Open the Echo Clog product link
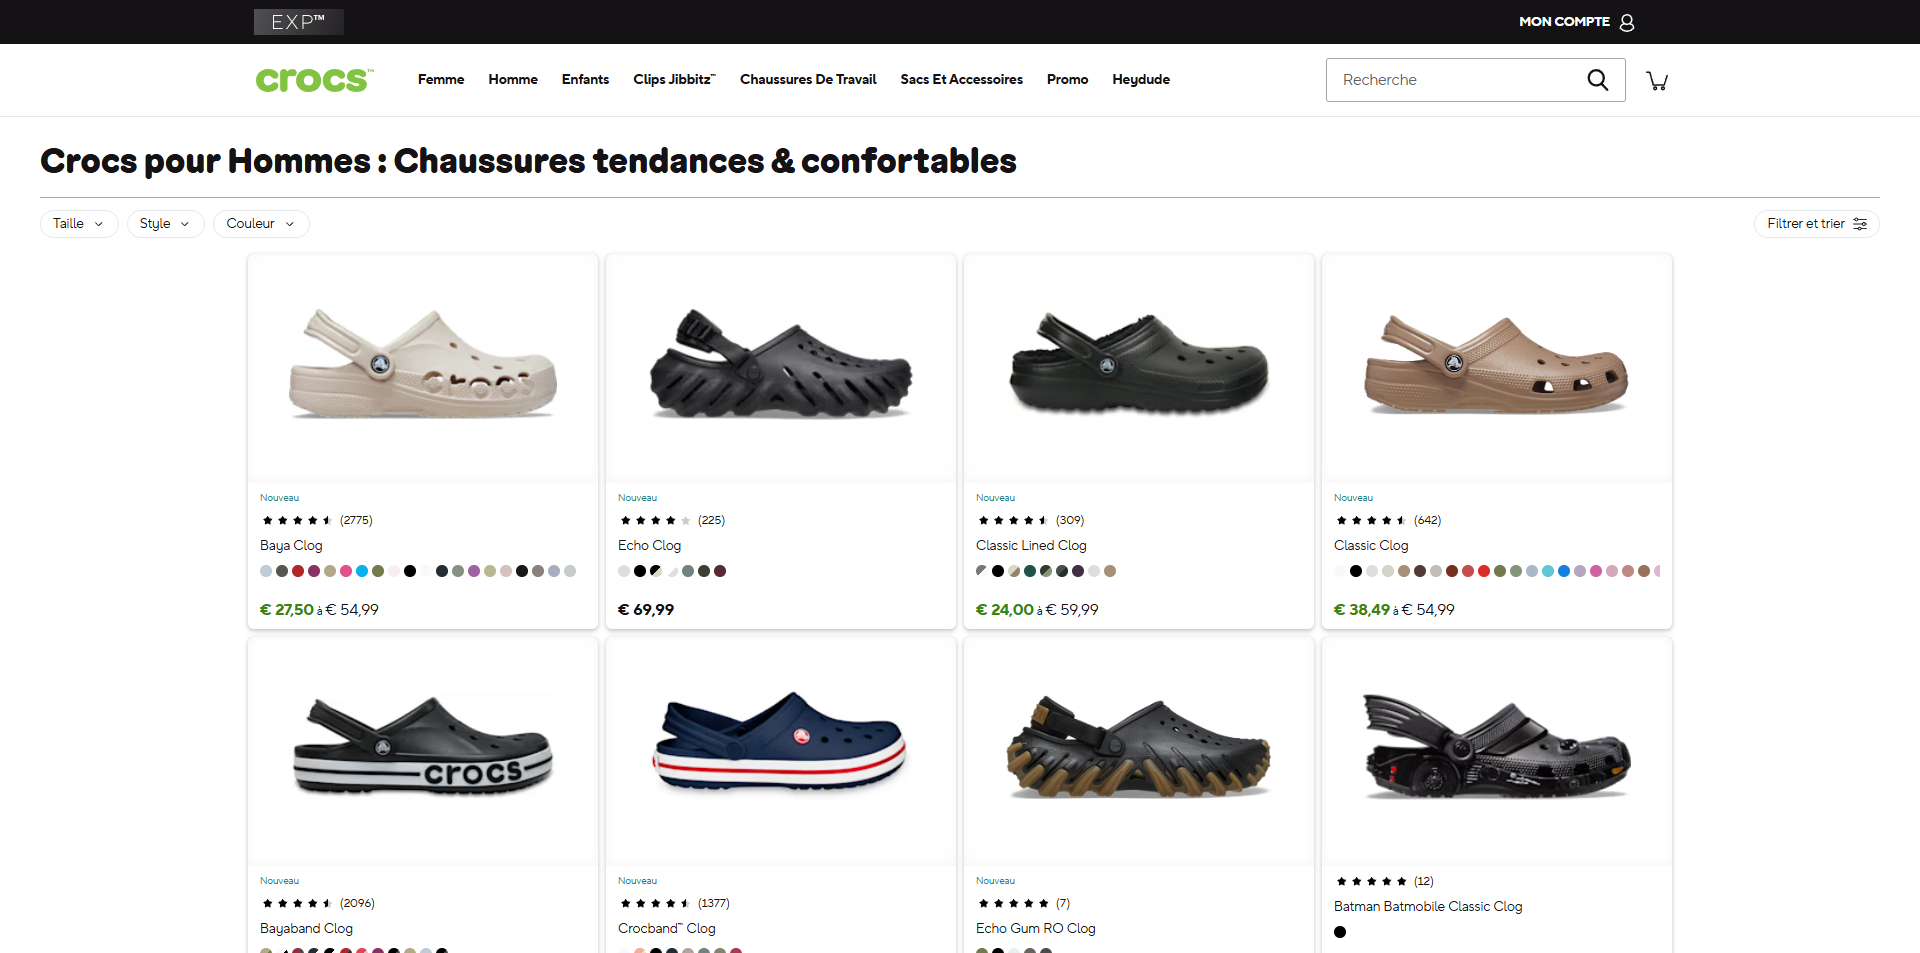This screenshot has width=1920, height=953. (x=649, y=545)
